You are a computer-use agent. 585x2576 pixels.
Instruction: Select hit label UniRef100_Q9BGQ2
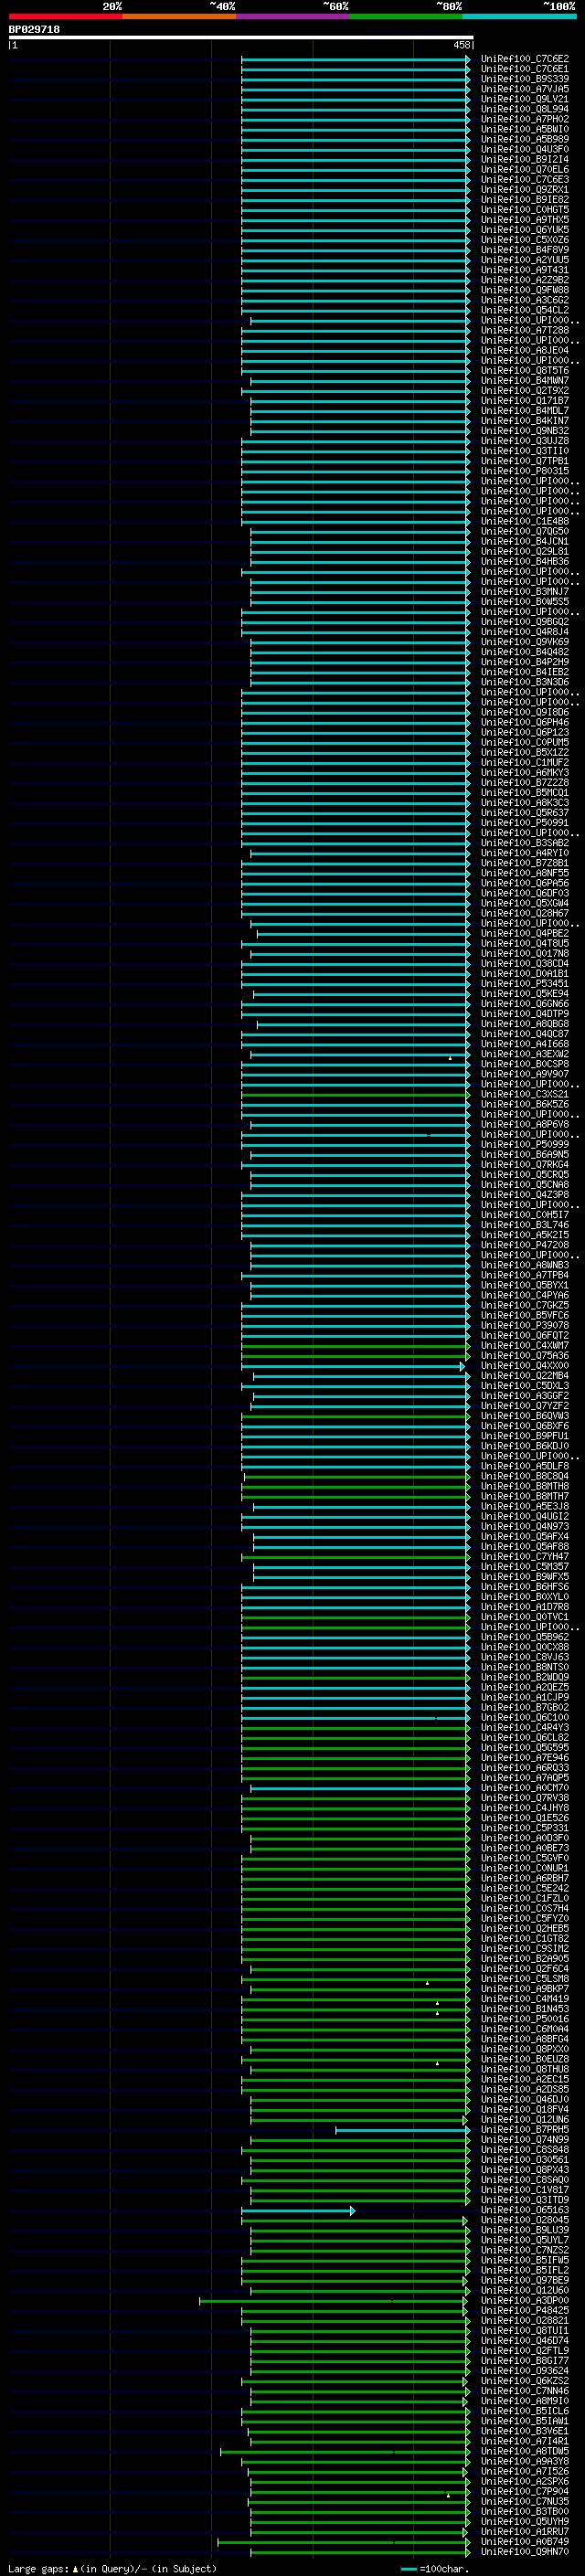pos(524,622)
